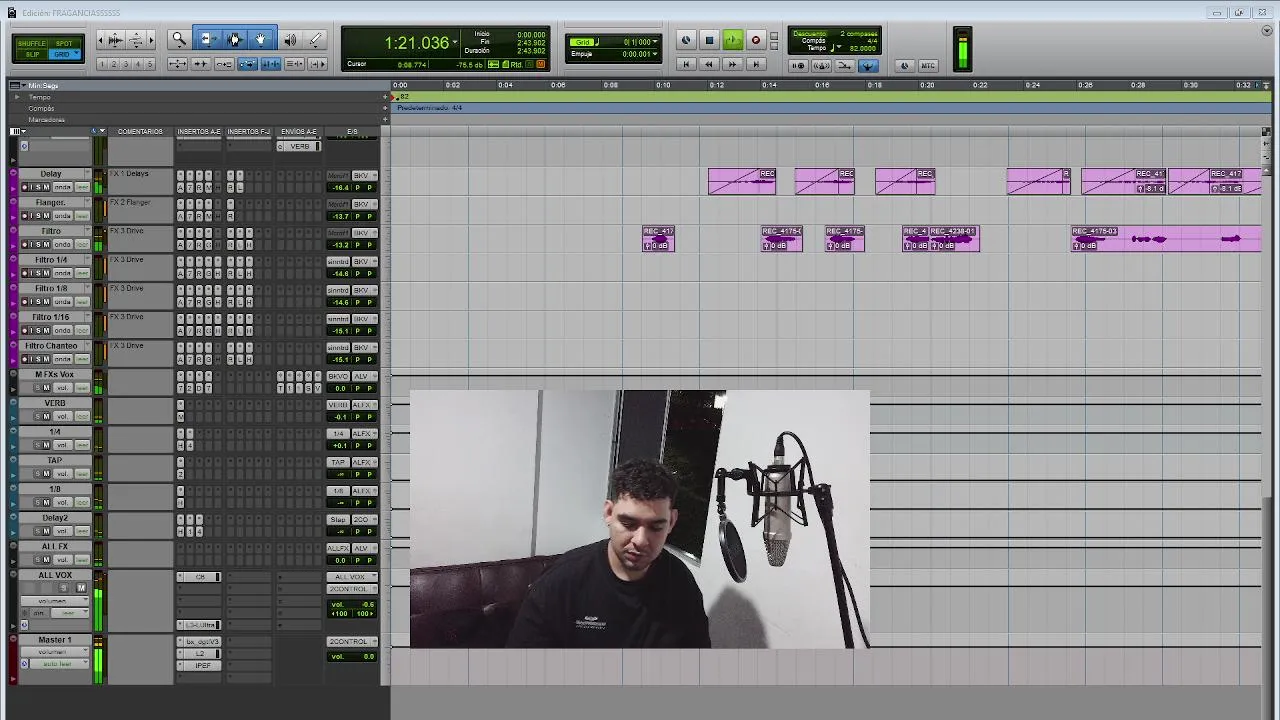The height and width of the screenshot is (720, 1280).
Task: Recall Zoom Preset 1
Action: (x=102, y=64)
